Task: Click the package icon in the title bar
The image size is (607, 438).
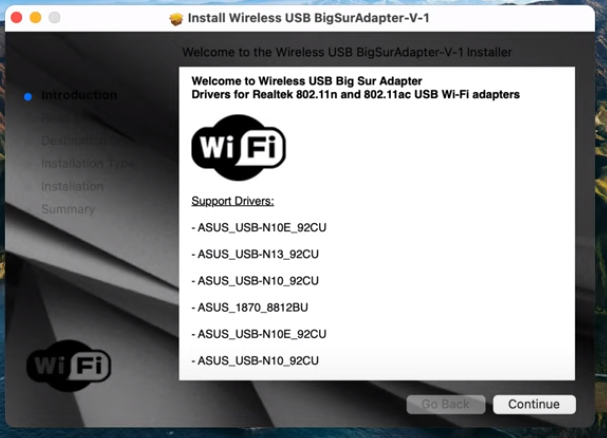Action: (177, 18)
